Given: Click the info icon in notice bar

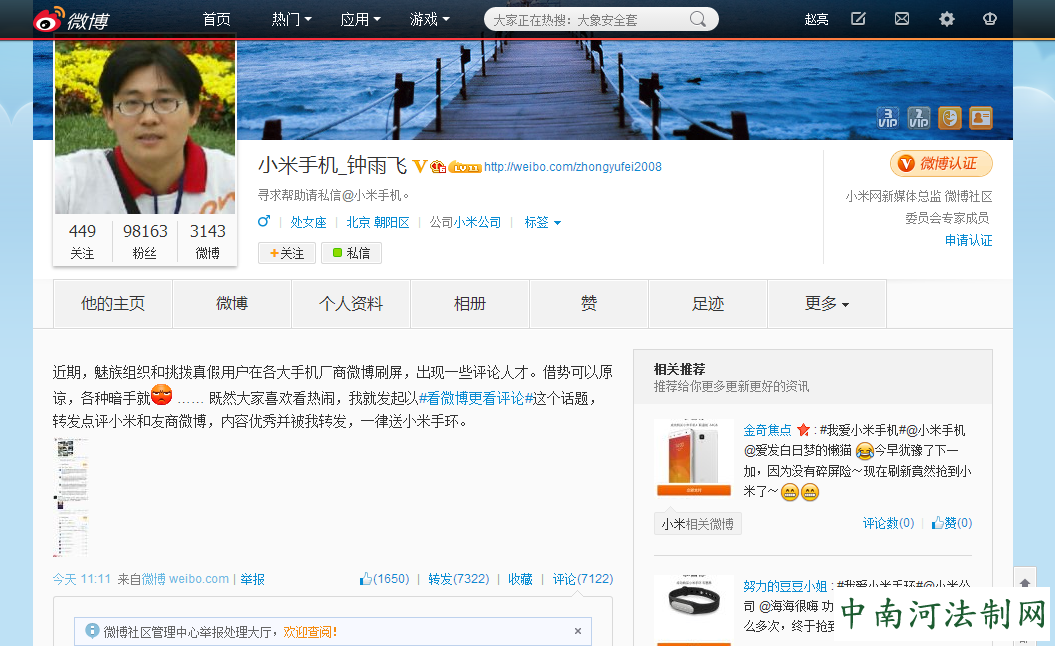Looking at the screenshot, I should click(x=92, y=631).
